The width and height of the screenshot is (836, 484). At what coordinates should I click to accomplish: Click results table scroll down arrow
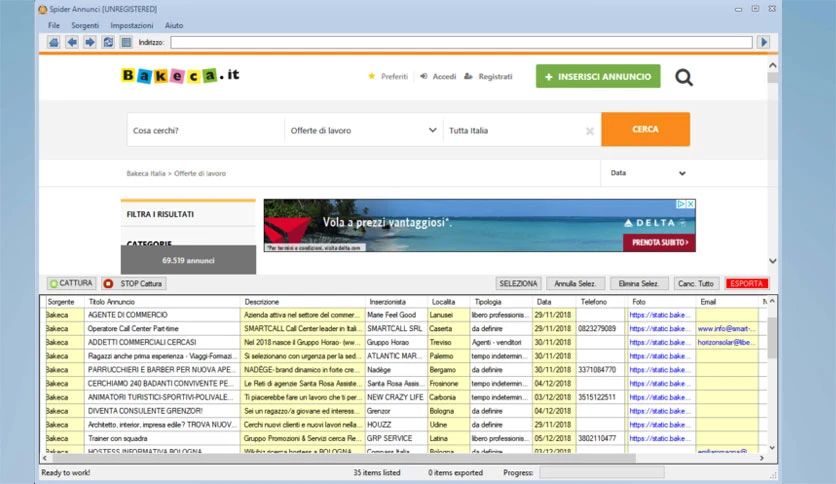click(x=772, y=448)
